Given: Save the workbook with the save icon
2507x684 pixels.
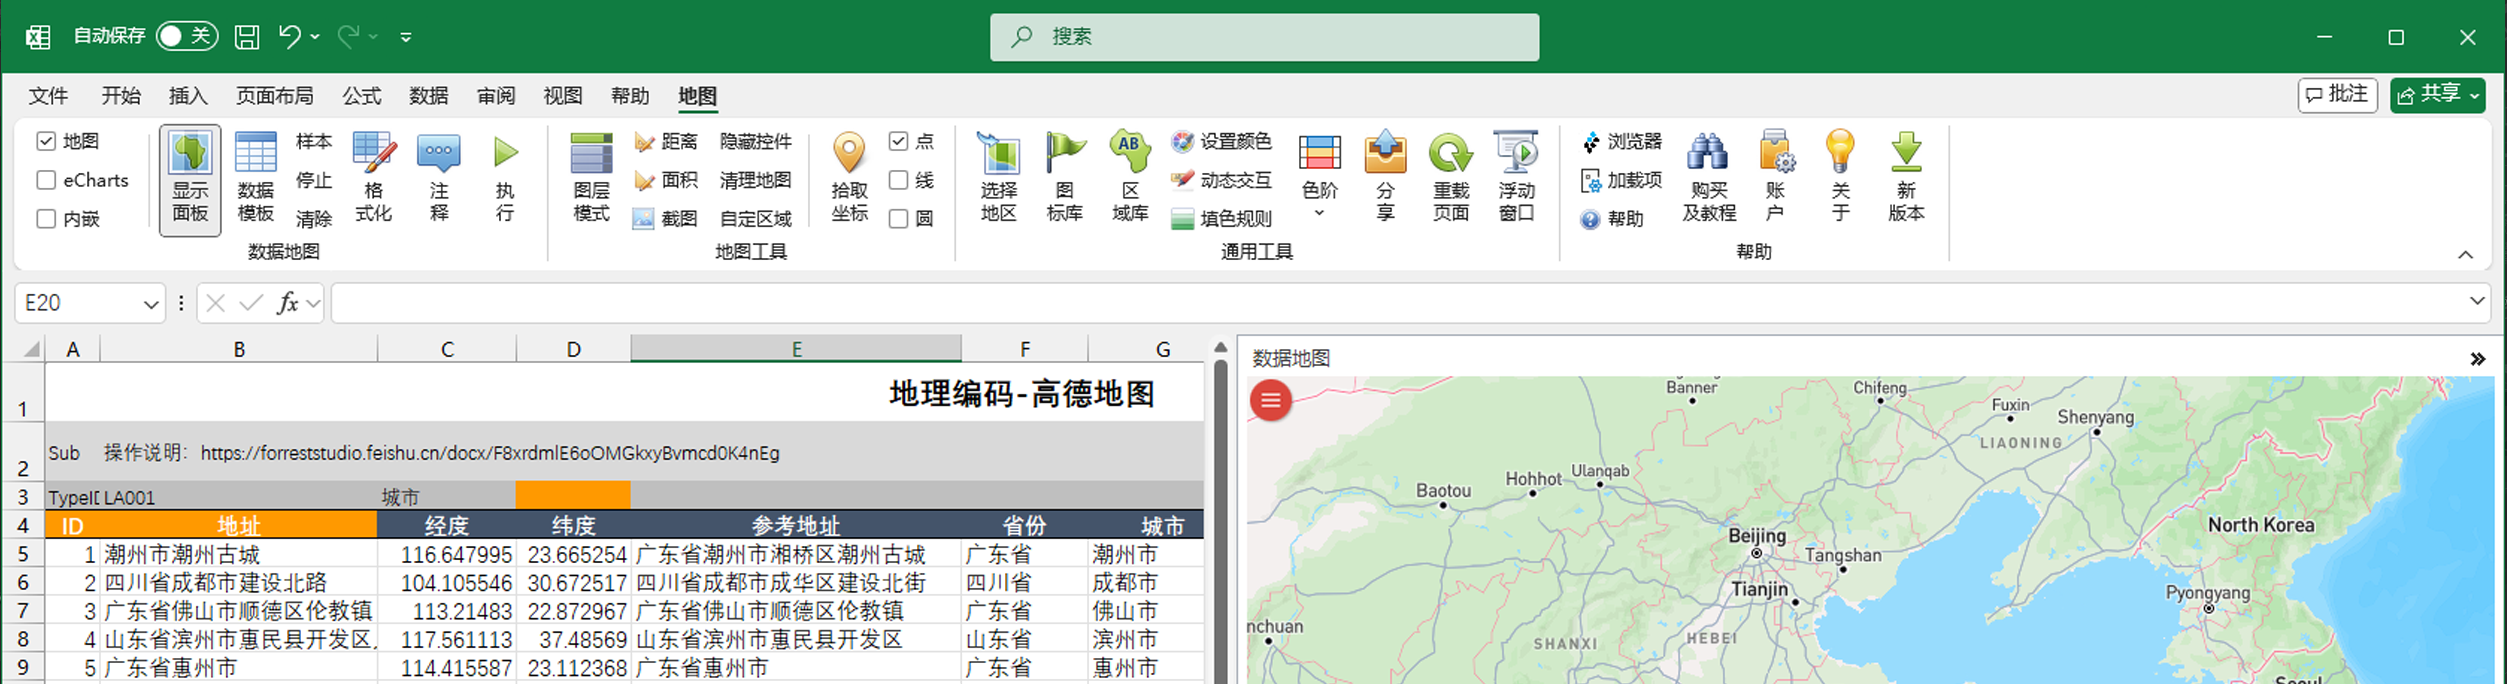Looking at the screenshot, I should coord(247,37).
